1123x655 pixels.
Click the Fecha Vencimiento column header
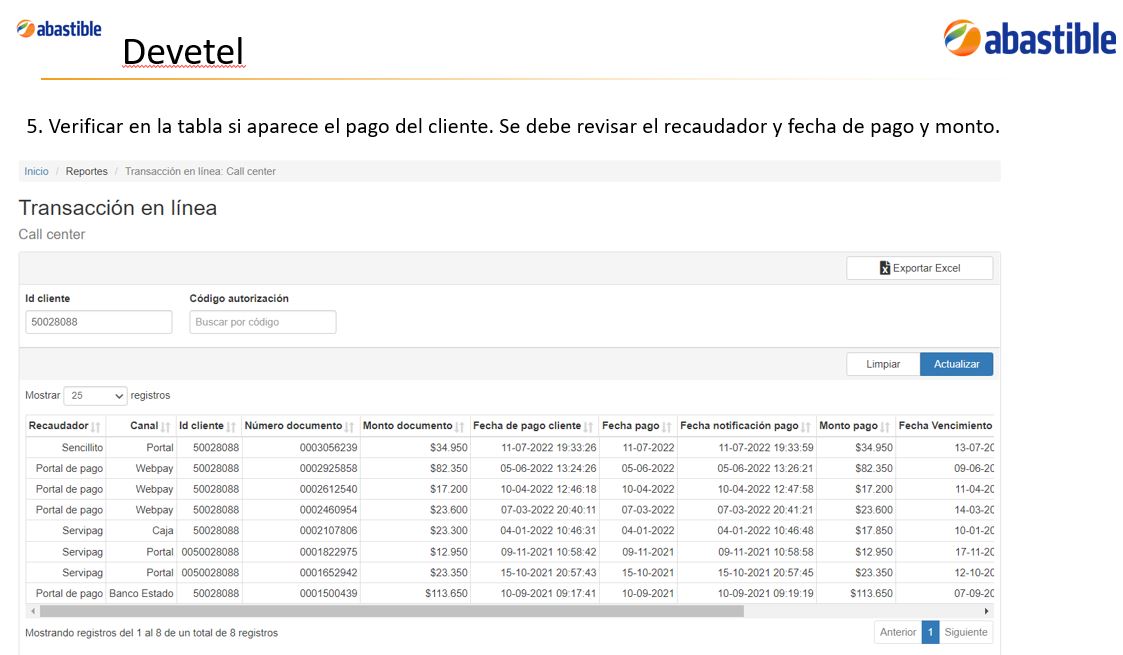click(x=945, y=425)
